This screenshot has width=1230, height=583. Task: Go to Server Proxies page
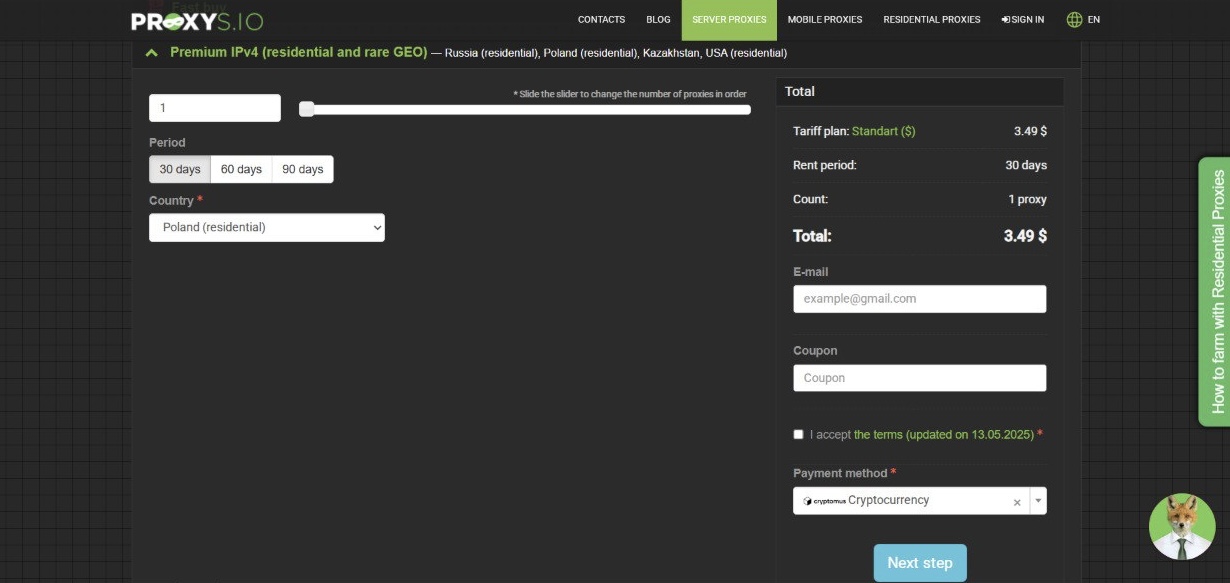pos(729,20)
